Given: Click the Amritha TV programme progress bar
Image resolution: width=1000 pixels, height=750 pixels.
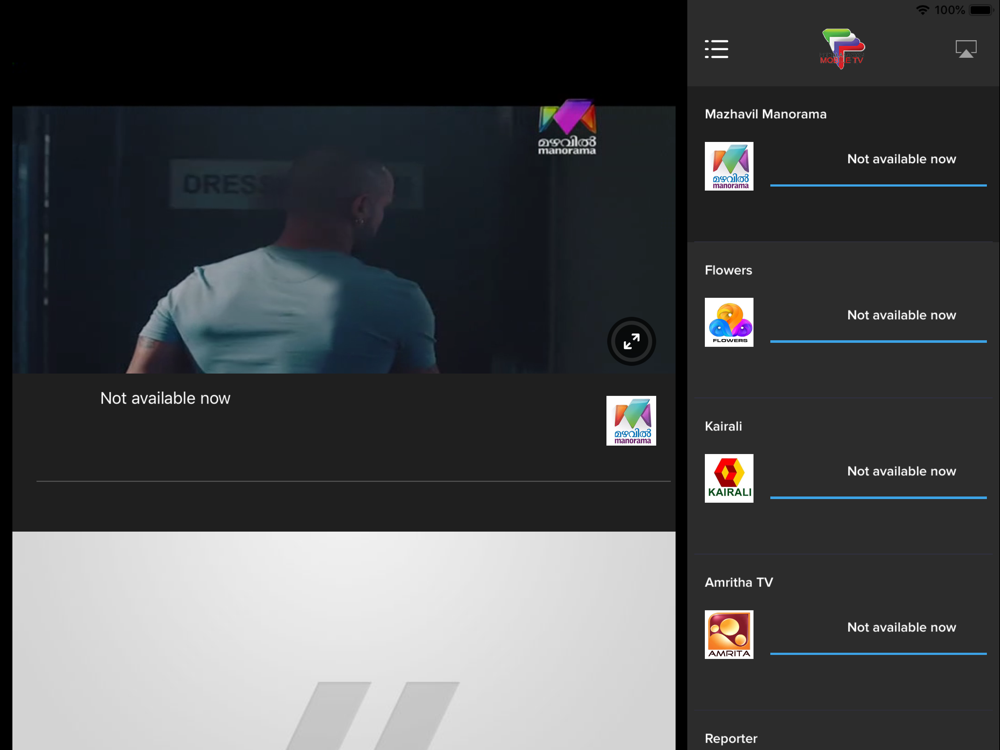Looking at the screenshot, I should click(x=878, y=654).
